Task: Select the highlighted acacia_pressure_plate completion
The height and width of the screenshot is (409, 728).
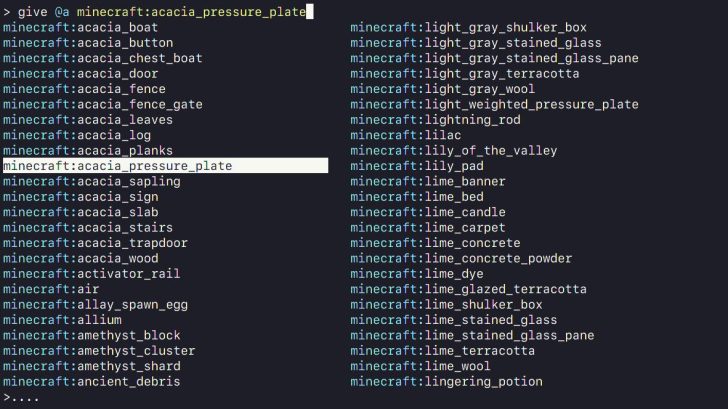Action: pyautogui.click(x=118, y=166)
